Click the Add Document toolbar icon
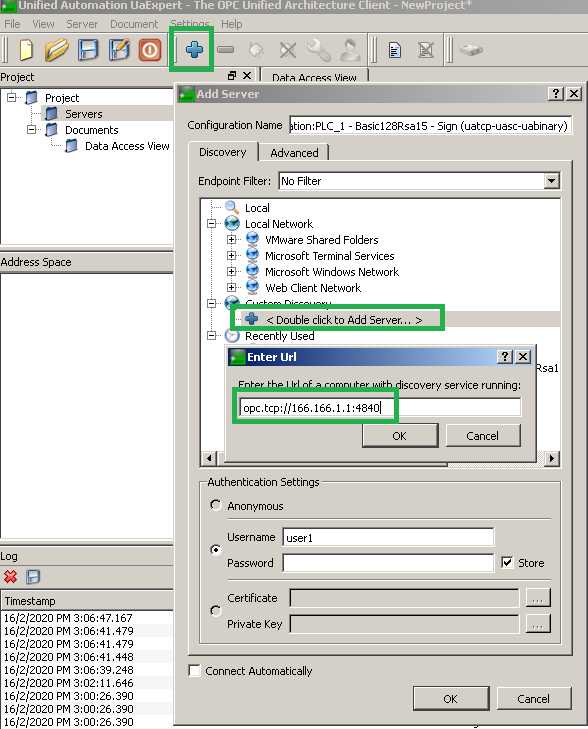The width and height of the screenshot is (588, 729). (395, 50)
